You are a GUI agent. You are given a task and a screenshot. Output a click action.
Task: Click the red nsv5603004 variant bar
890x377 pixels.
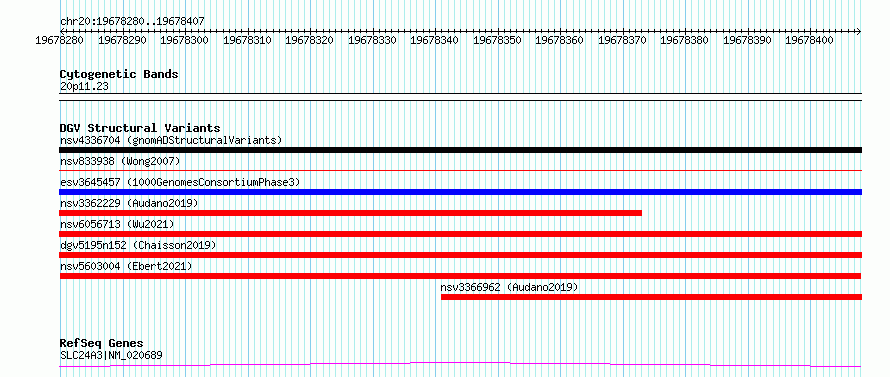click(x=460, y=276)
